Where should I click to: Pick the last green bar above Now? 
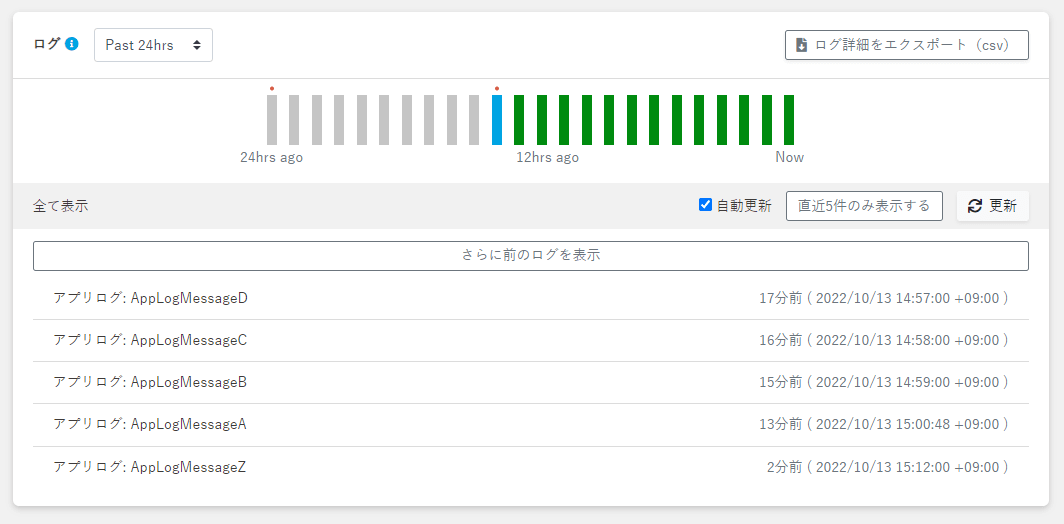click(789, 120)
